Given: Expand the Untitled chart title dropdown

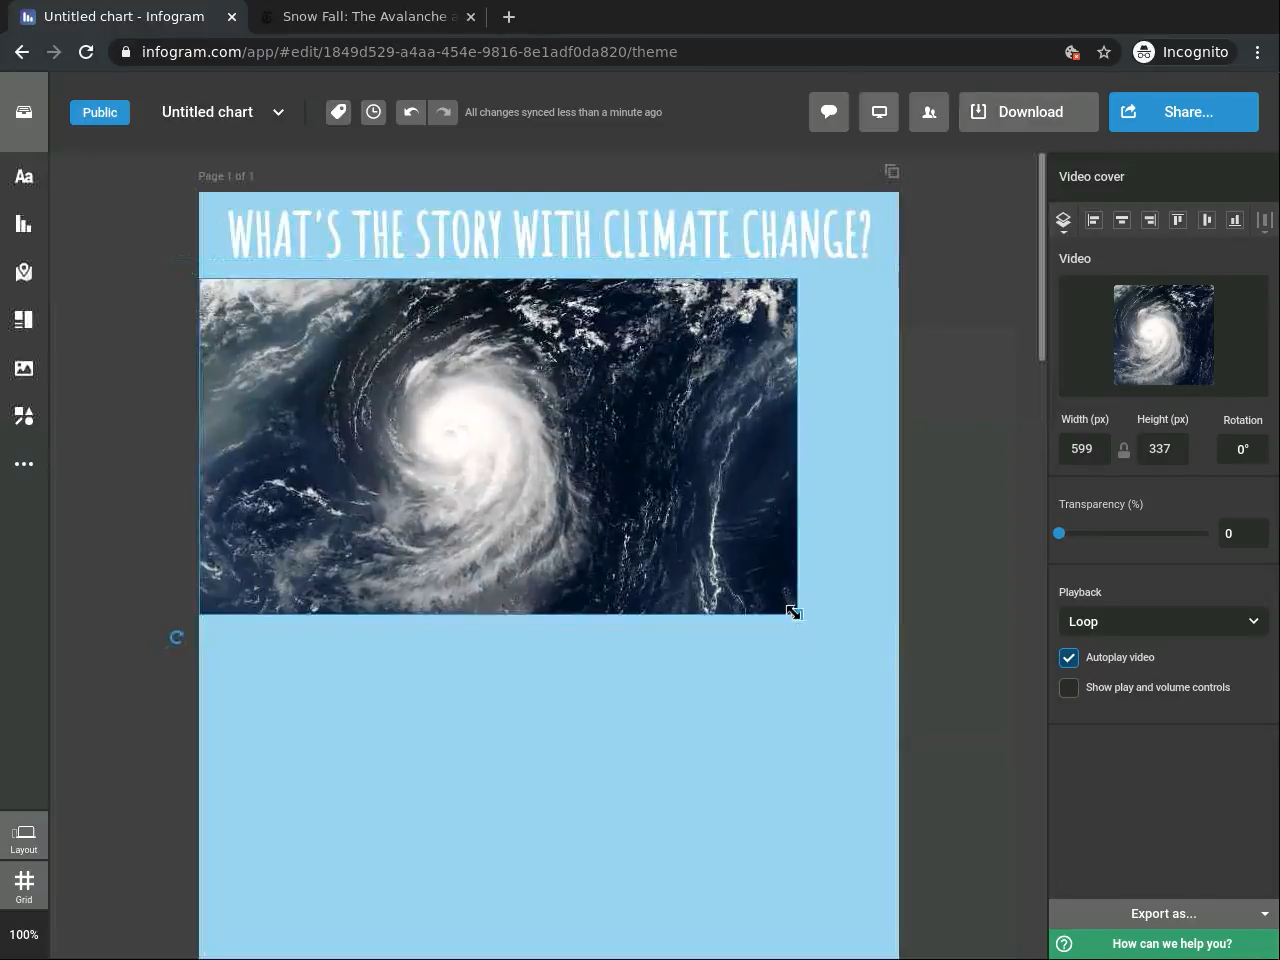Looking at the screenshot, I should tap(278, 112).
